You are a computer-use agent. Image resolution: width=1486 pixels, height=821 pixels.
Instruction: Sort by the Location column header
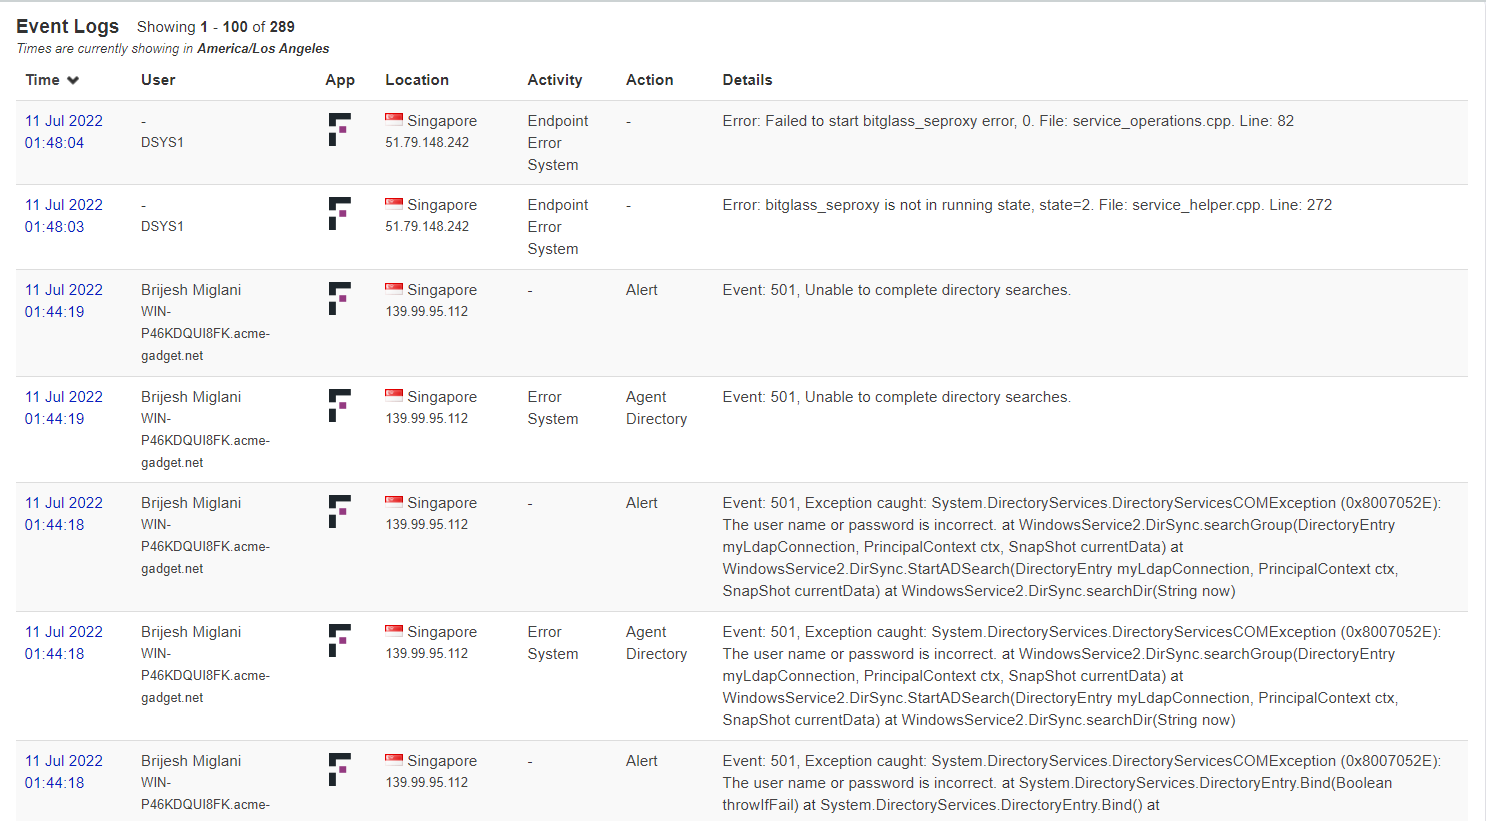coord(417,80)
